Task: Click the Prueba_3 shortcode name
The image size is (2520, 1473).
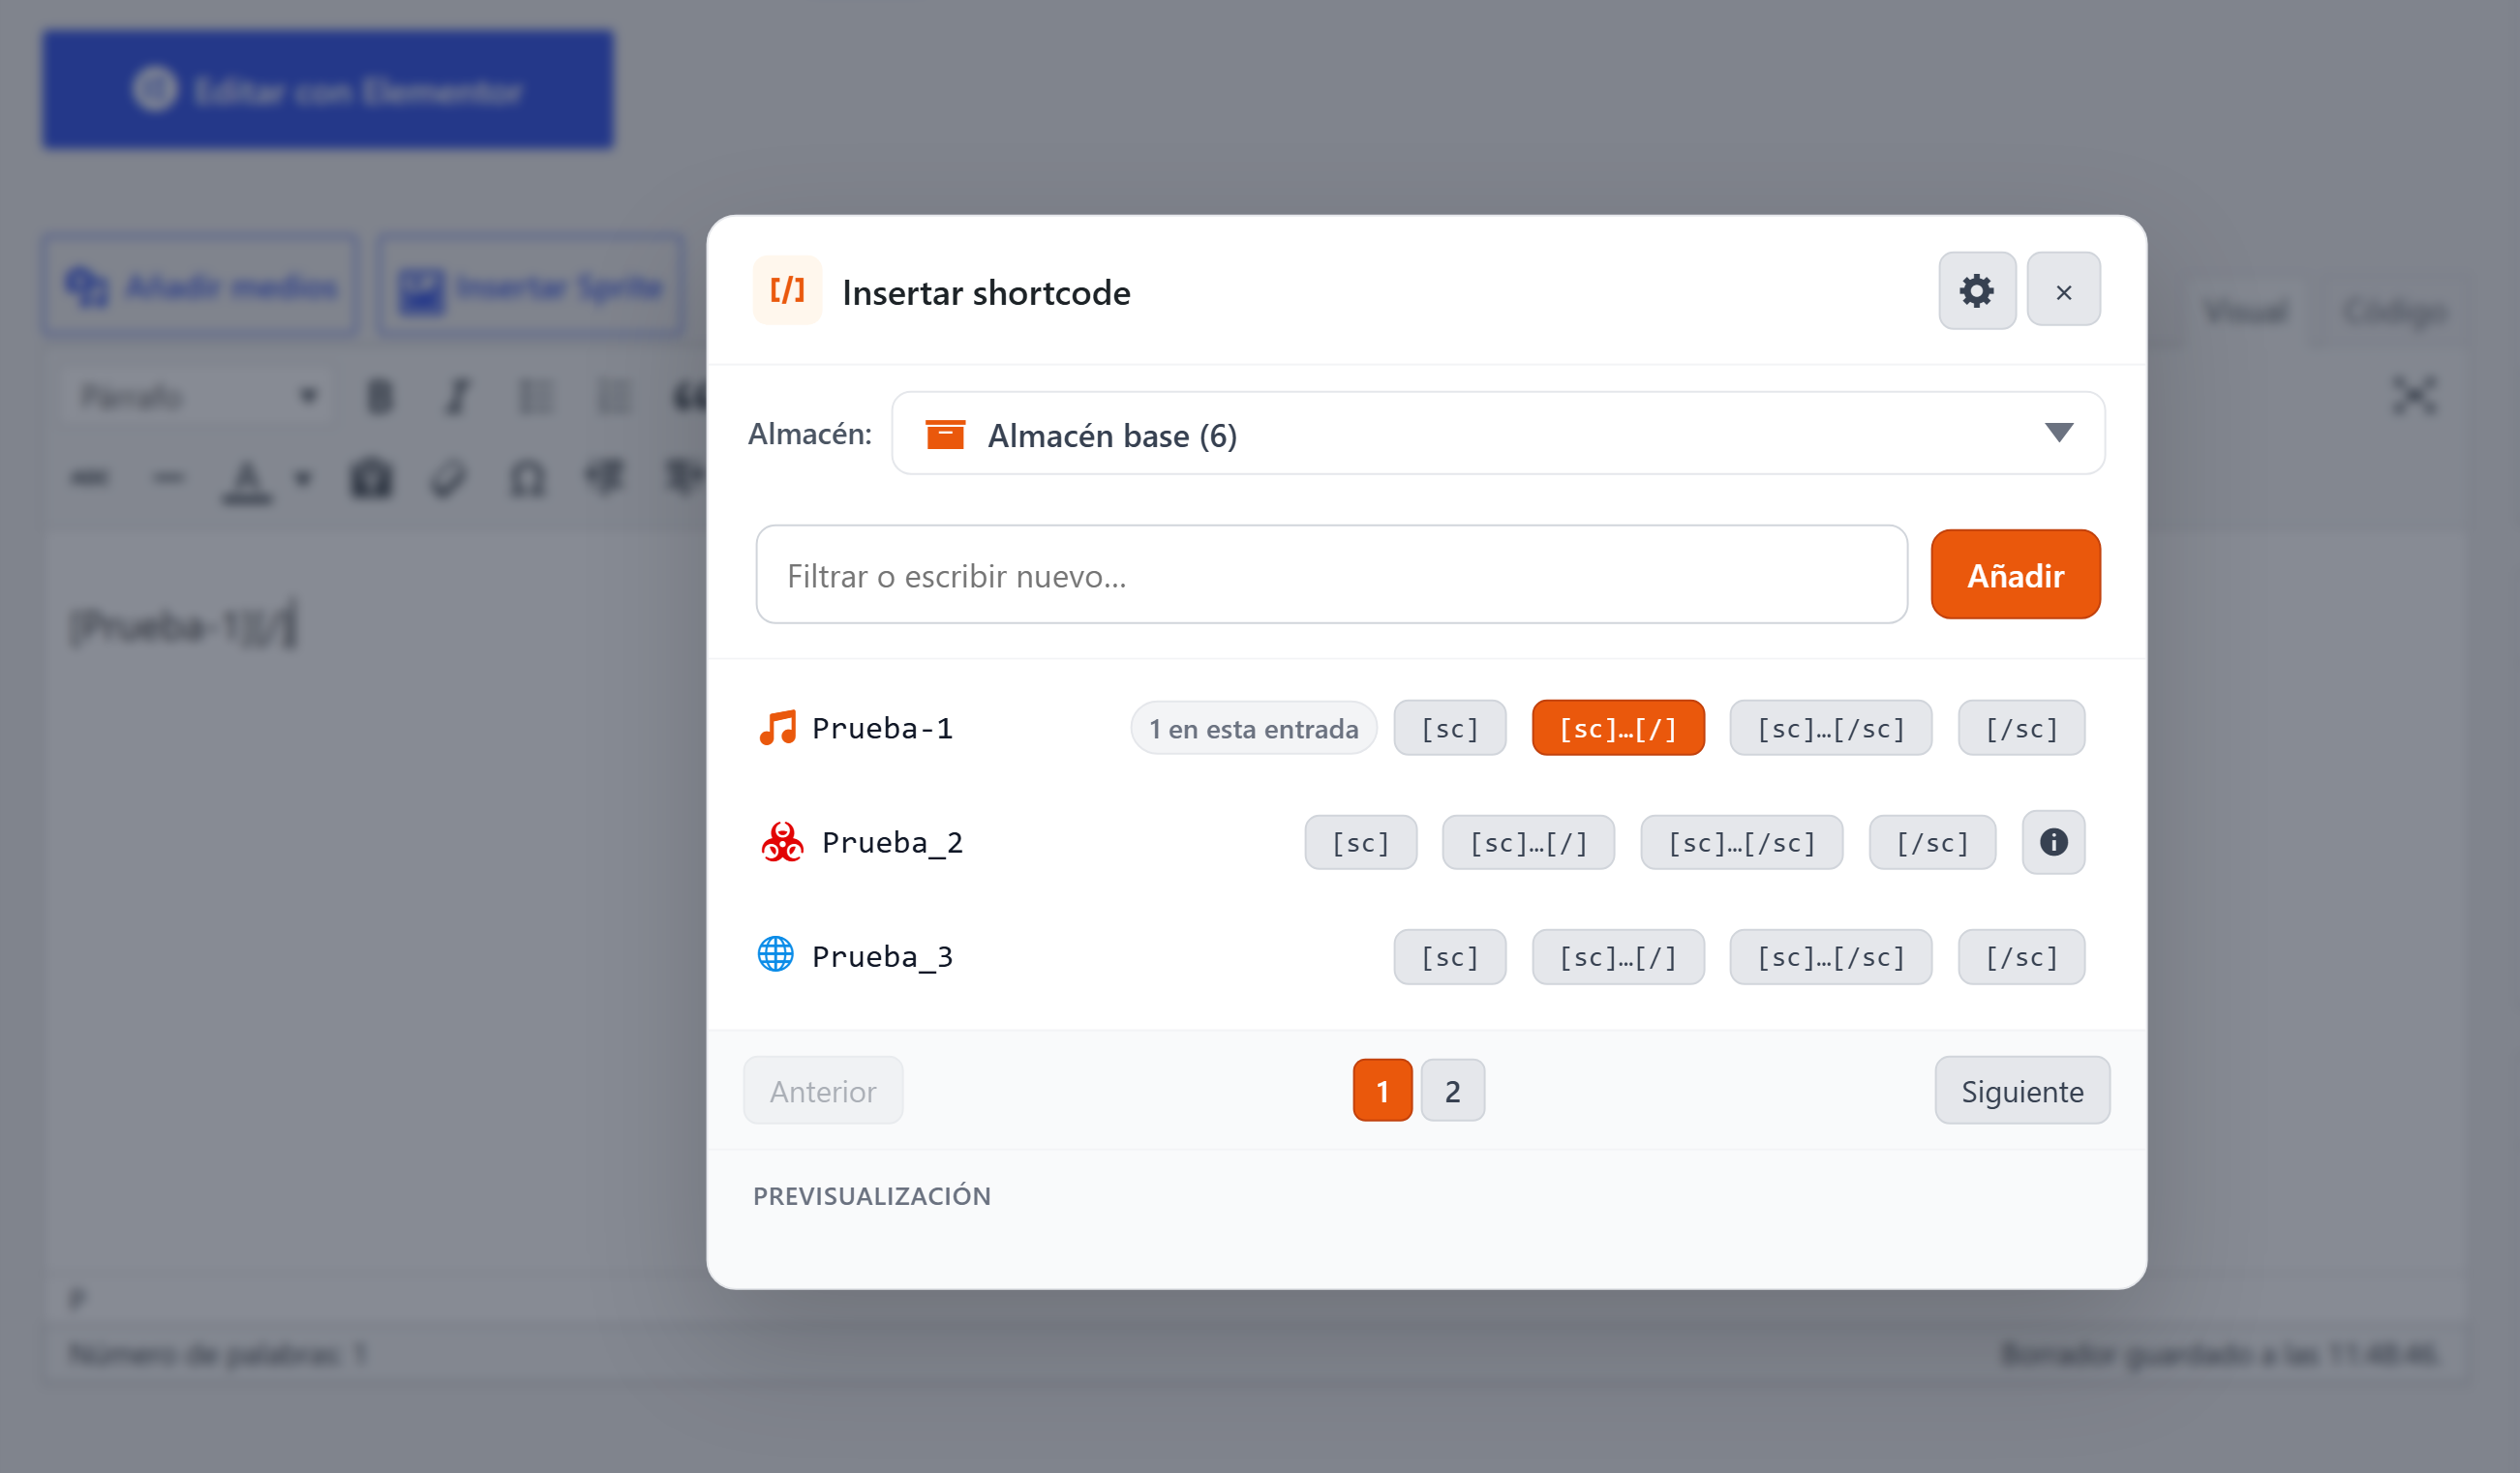Action: (x=882, y=956)
